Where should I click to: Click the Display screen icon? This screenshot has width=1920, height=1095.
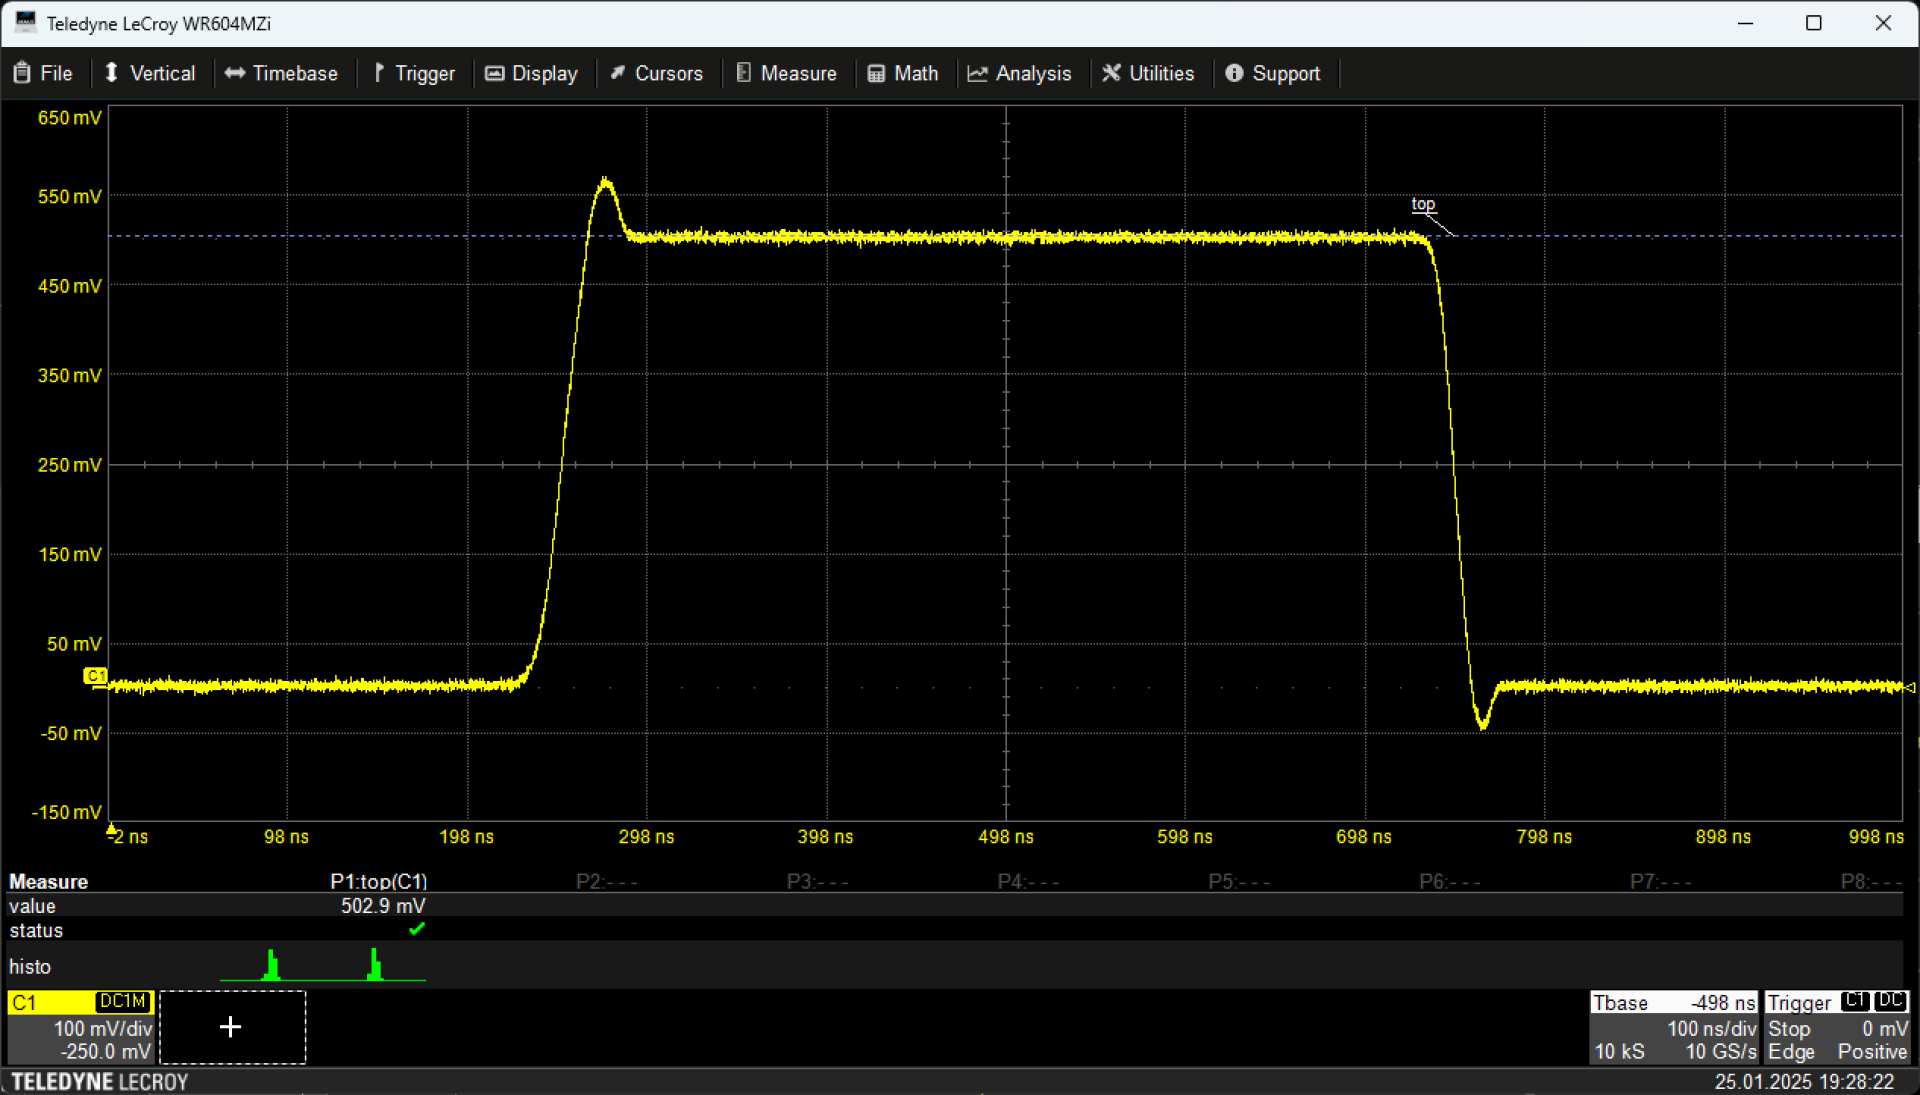click(494, 73)
